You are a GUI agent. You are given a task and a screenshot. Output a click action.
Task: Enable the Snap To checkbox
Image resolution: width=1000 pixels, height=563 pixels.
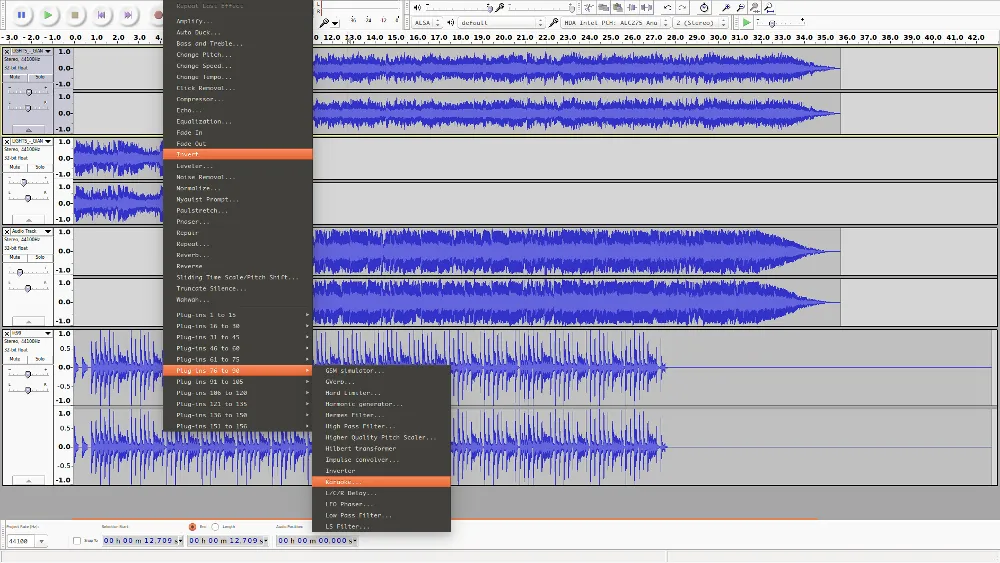pos(77,541)
